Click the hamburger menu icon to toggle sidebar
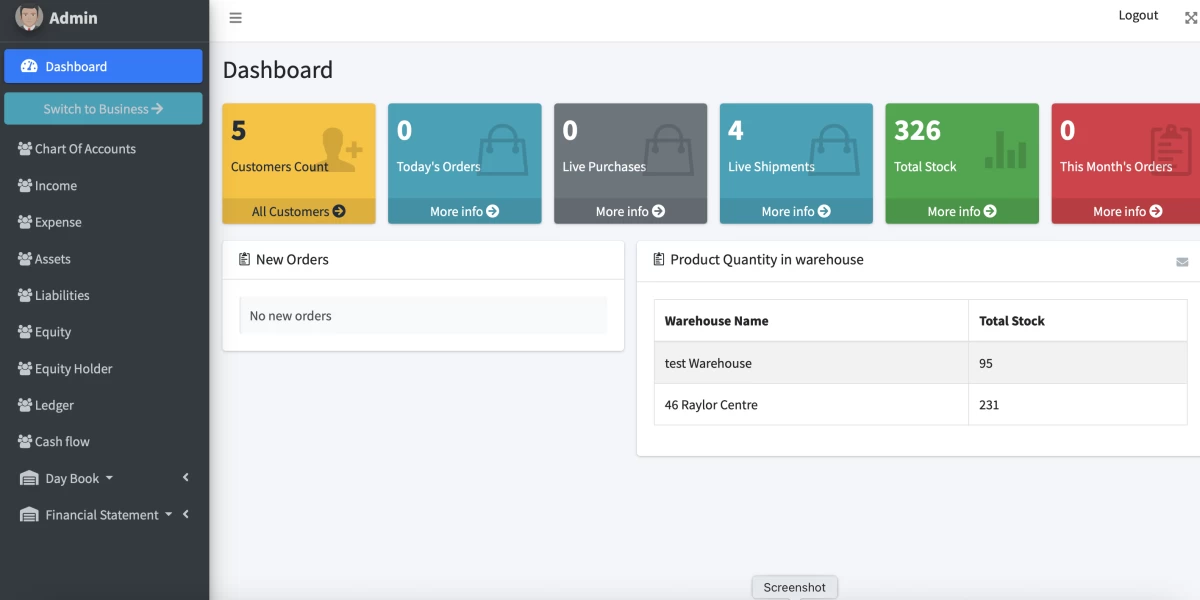 [235, 18]
